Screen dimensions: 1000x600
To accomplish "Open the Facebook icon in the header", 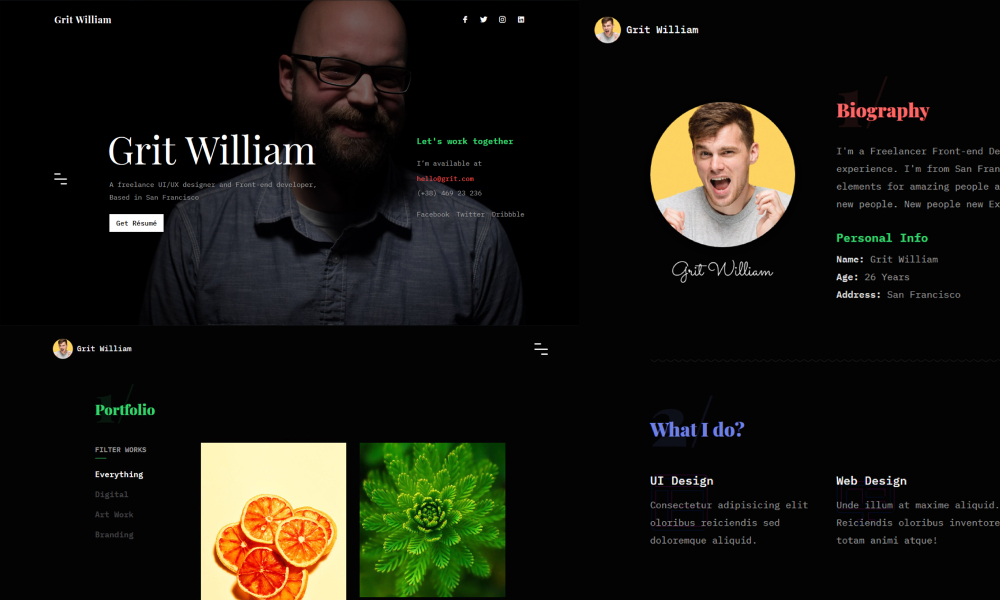I will point(465,20).
